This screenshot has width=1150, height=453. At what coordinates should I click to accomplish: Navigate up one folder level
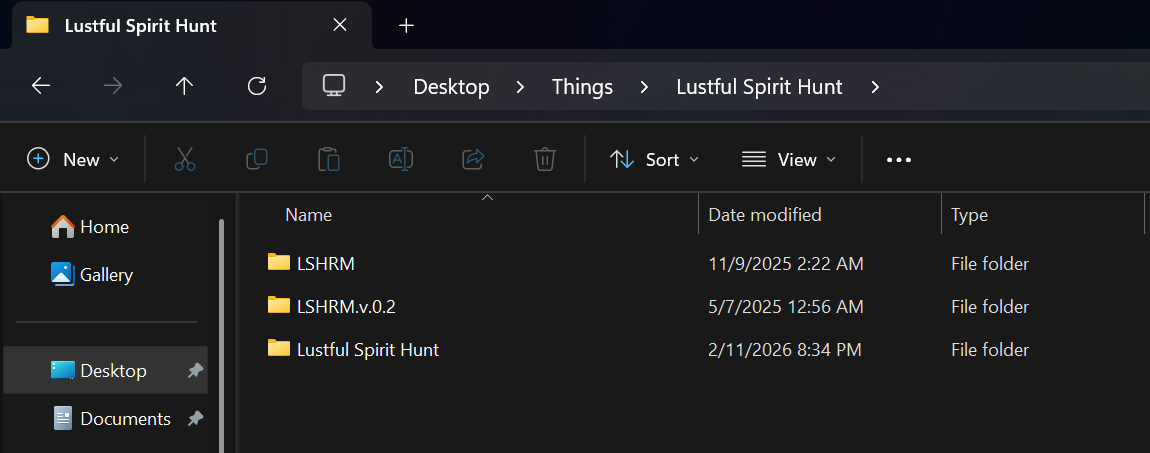click(x=184, y=87)
